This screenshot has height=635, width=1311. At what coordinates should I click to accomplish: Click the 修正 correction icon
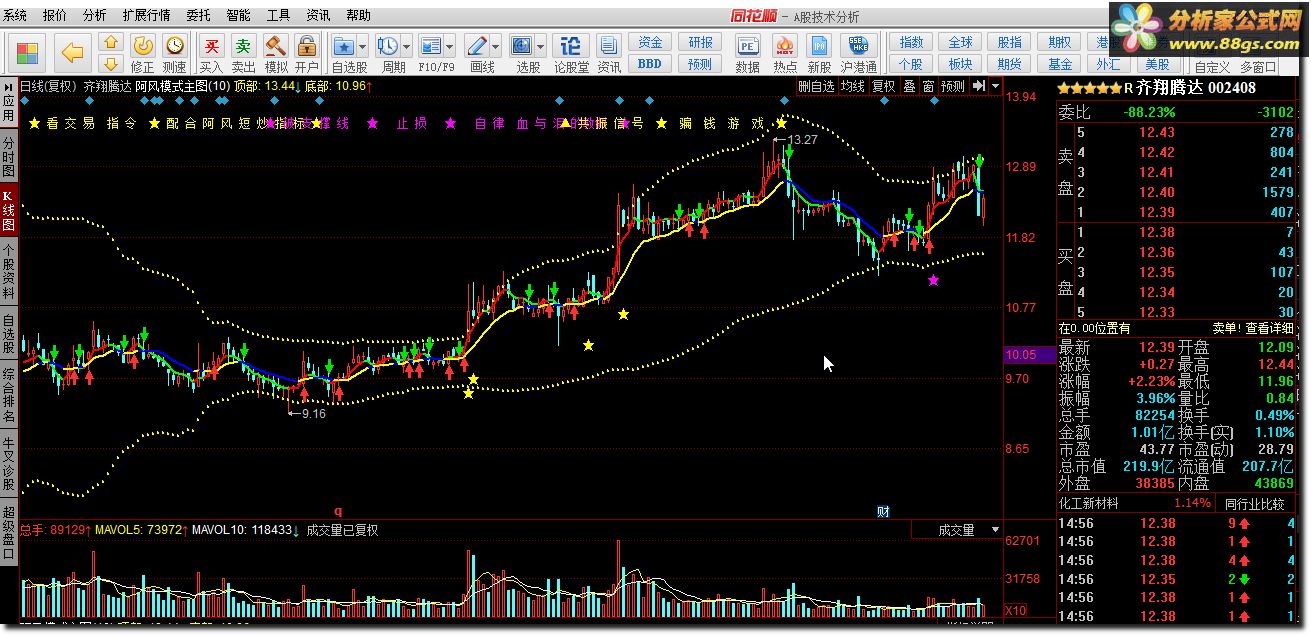pyautogui.click(x=143, y=53)
